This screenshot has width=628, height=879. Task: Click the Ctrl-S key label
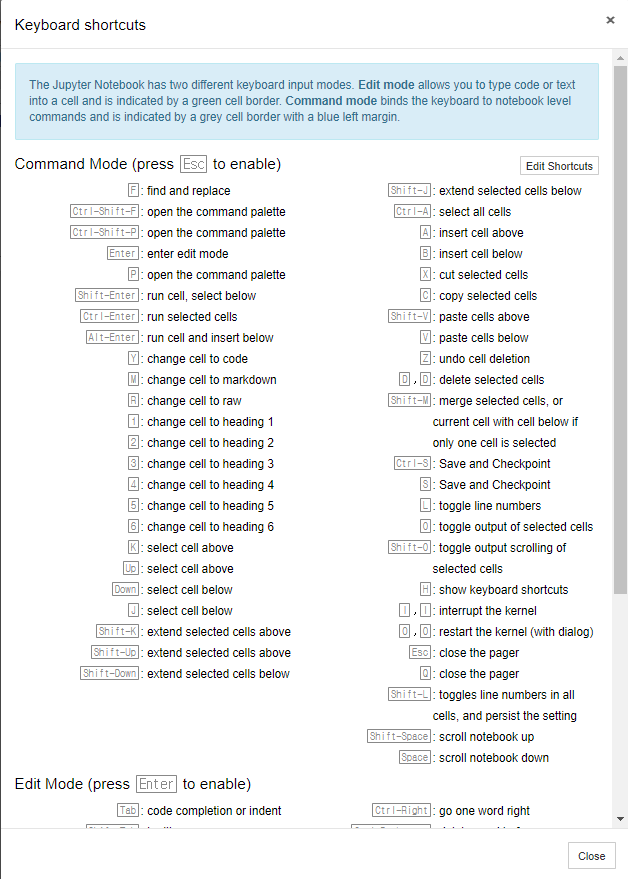pyautogui.click(x=413, y=463)
